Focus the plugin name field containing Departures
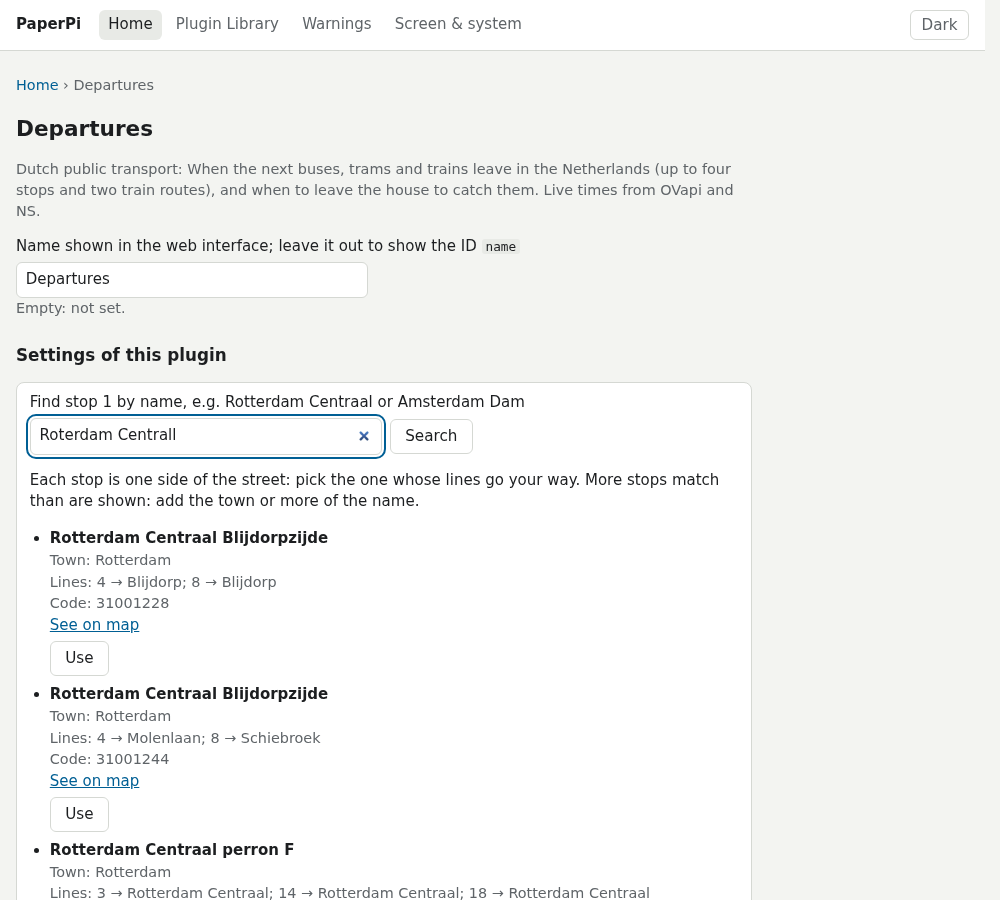1000x900 pixels. click(192, 279)
